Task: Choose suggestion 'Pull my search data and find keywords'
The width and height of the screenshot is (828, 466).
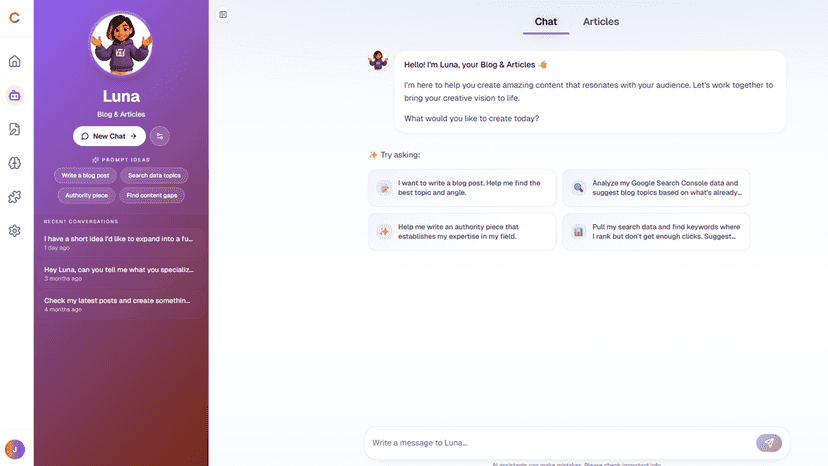Action: (656, 231)
